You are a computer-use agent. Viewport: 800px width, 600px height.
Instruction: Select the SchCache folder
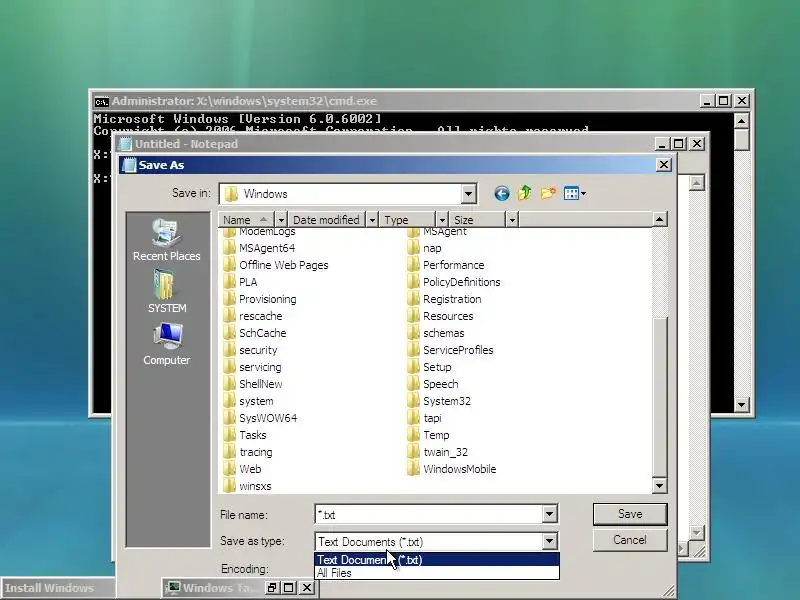click(x=255, y=333)
